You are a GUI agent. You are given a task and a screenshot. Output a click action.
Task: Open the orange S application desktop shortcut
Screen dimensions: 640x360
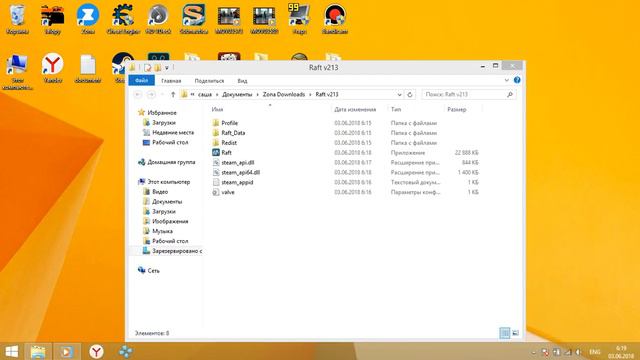coord(193,19)
